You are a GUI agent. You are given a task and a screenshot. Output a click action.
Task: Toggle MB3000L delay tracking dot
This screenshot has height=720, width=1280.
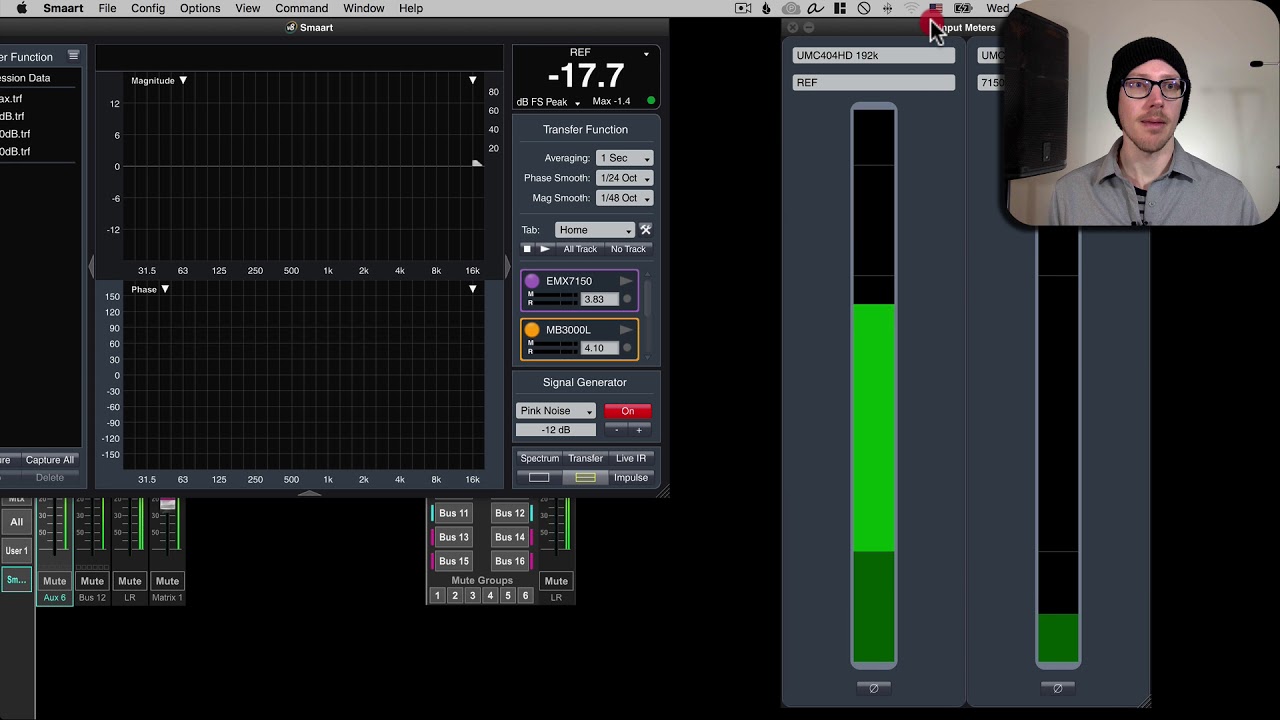627,348
